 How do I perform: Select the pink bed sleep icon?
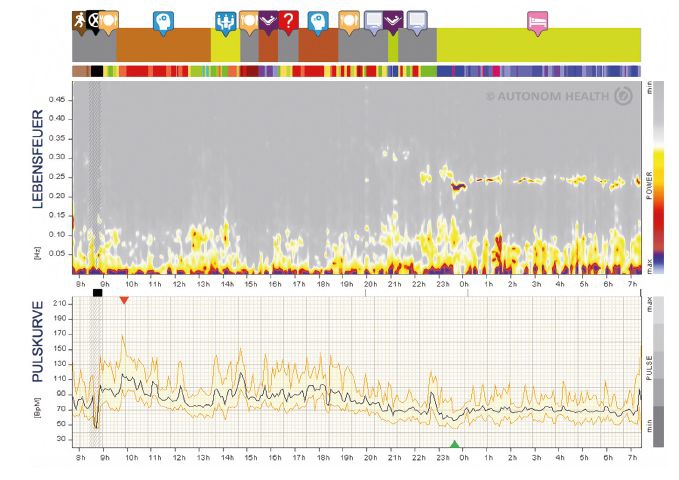point(538,19)
